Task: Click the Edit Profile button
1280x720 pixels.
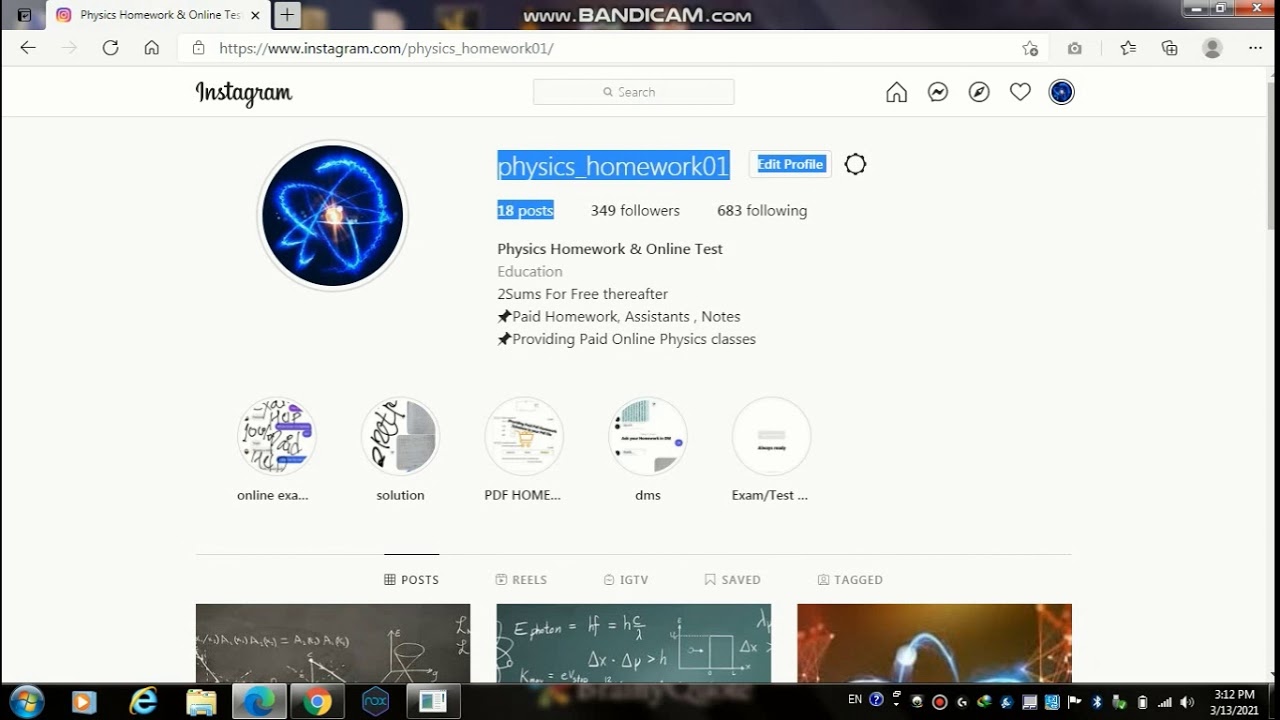Action: tap(790, 164)
